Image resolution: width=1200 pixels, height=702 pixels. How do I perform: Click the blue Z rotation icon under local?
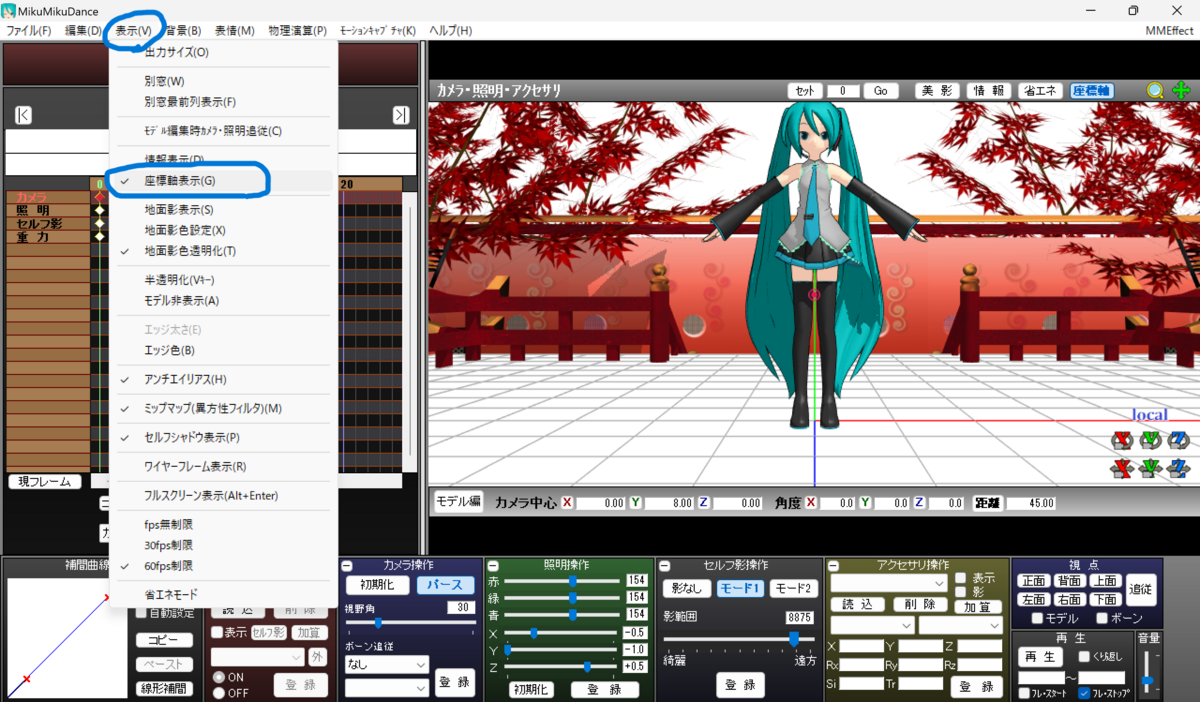1179,440
